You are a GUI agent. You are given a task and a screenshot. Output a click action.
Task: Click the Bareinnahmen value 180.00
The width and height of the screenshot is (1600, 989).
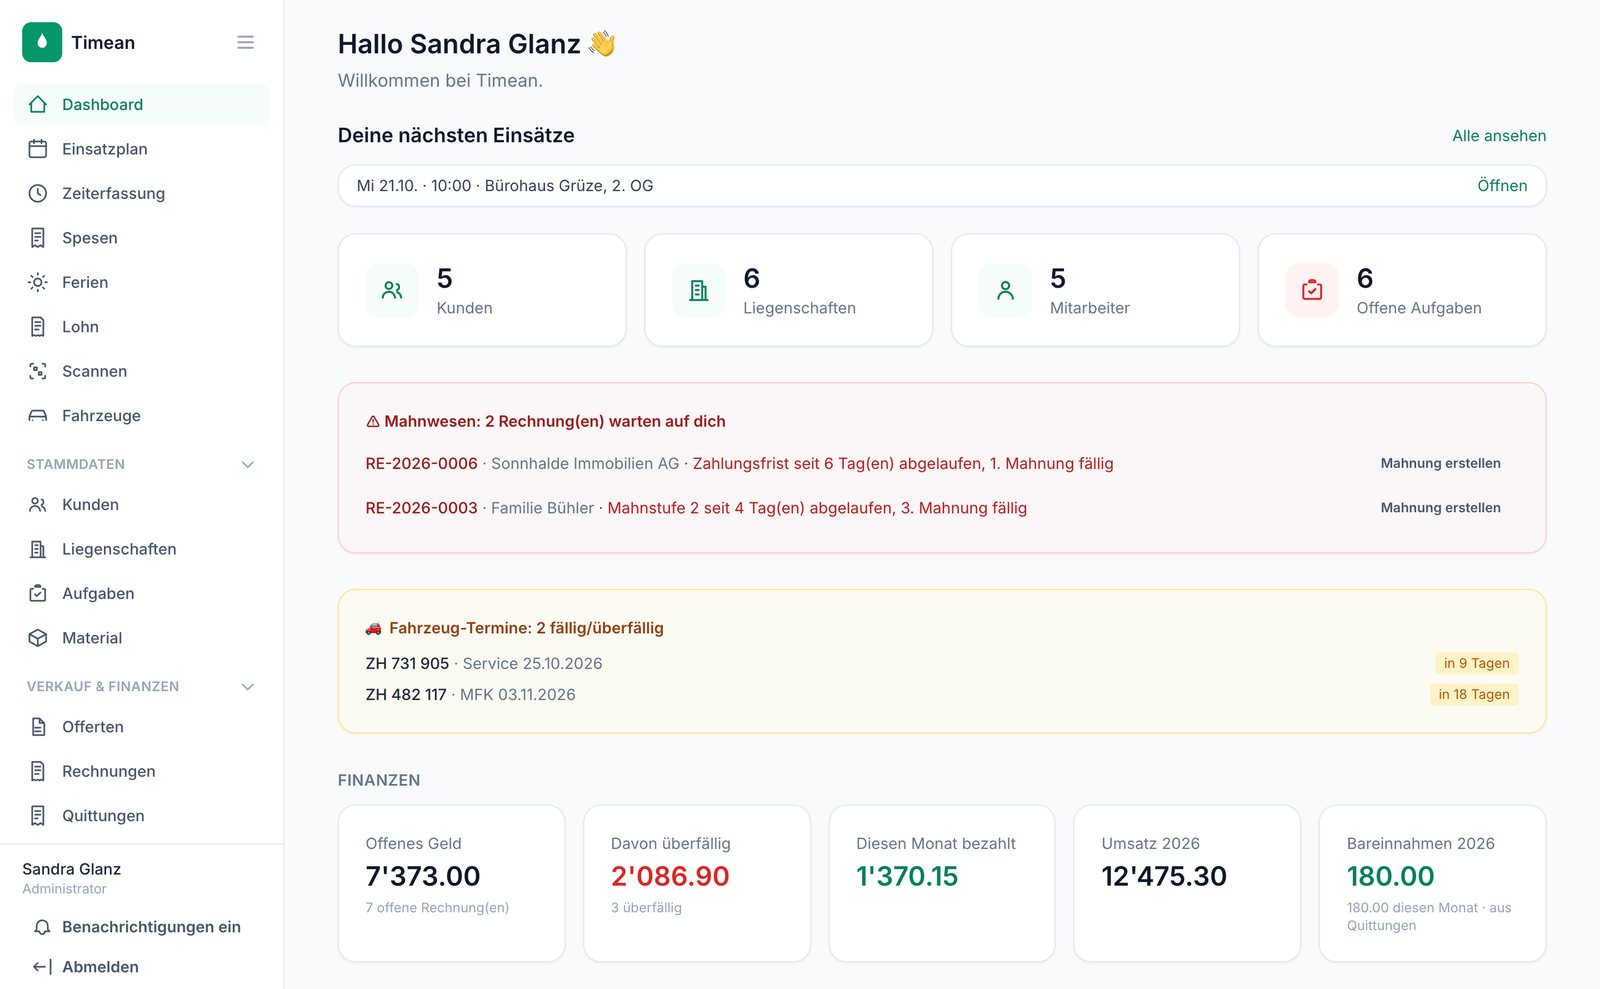tap(1390, 876)
